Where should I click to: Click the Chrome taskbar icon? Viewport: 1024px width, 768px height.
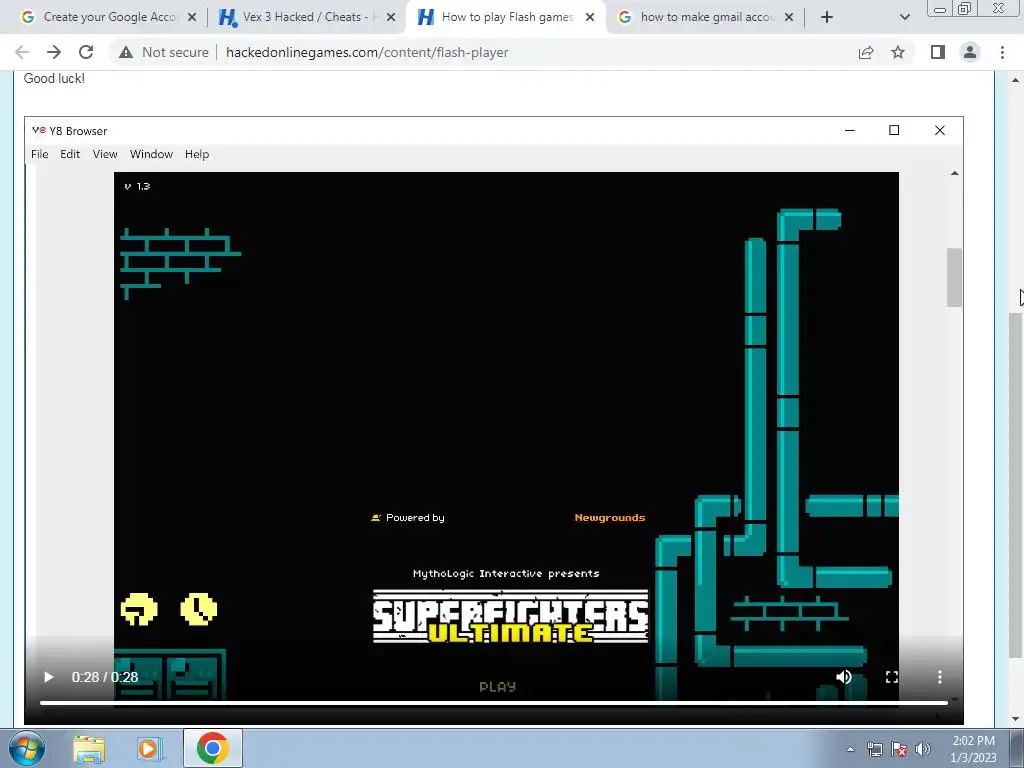(212, 748)
